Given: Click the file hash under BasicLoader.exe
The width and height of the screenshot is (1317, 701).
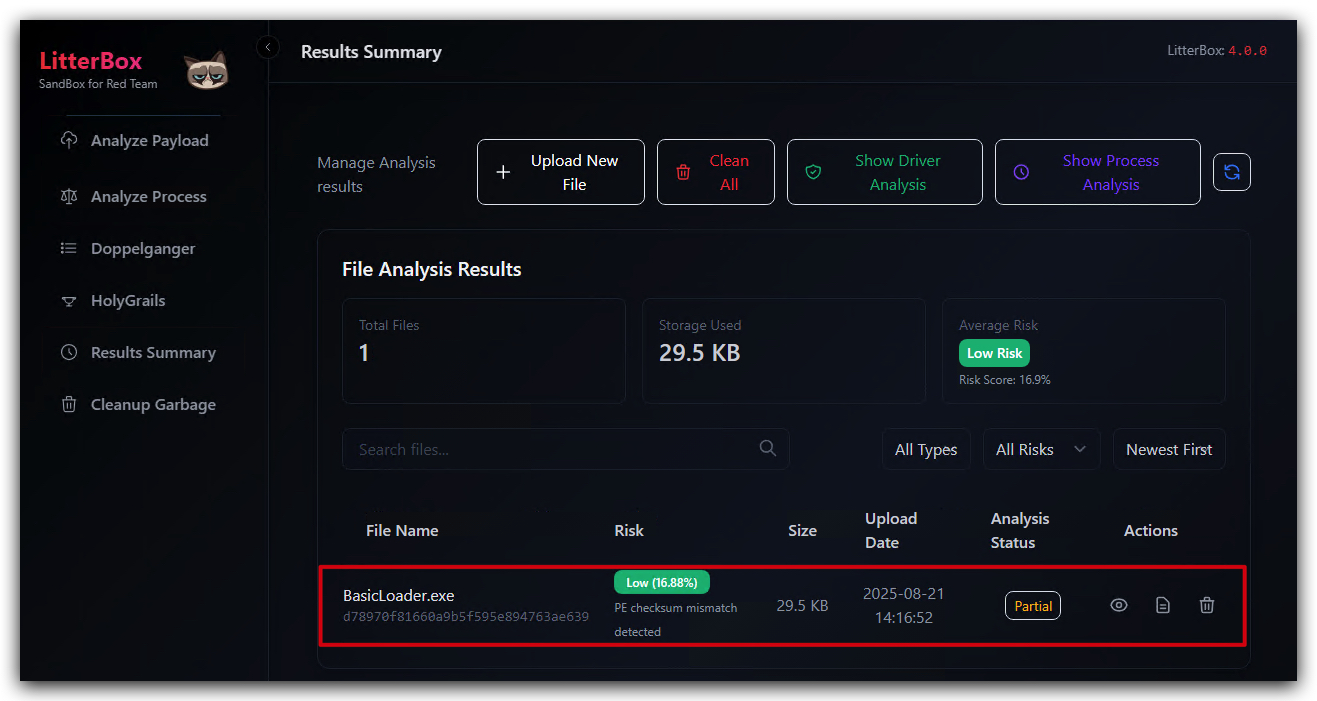Looking at the screenshot, I should click(466, 617).
